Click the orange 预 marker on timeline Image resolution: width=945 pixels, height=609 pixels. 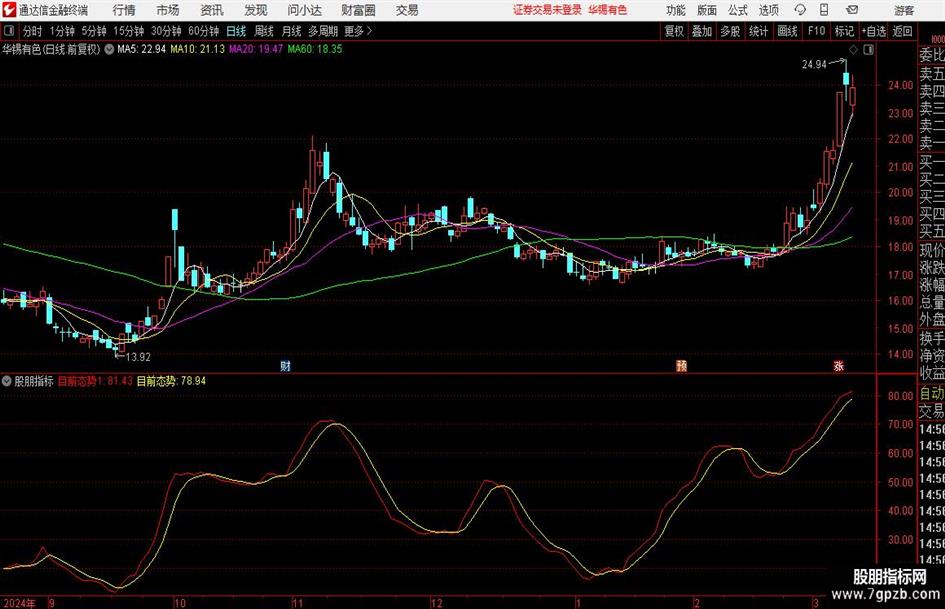pos(682,365)
